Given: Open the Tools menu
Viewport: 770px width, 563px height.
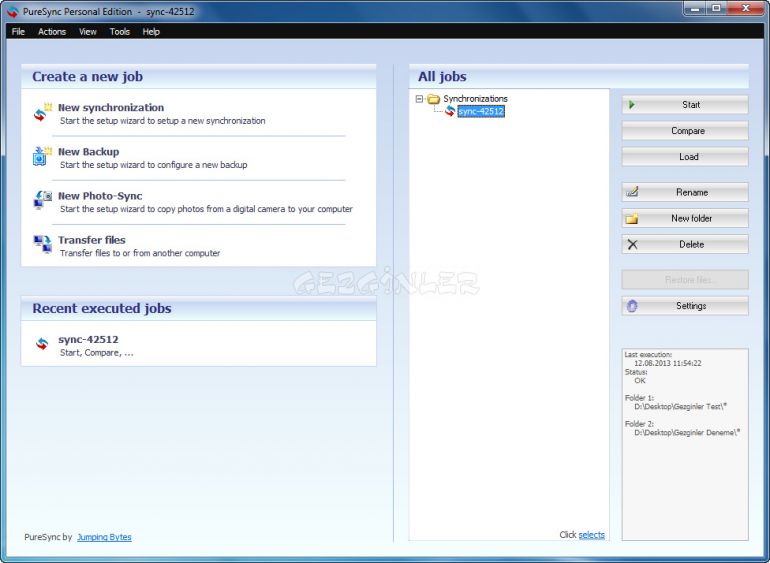Looking at the screenshot, I should click(x=120, y=32).
